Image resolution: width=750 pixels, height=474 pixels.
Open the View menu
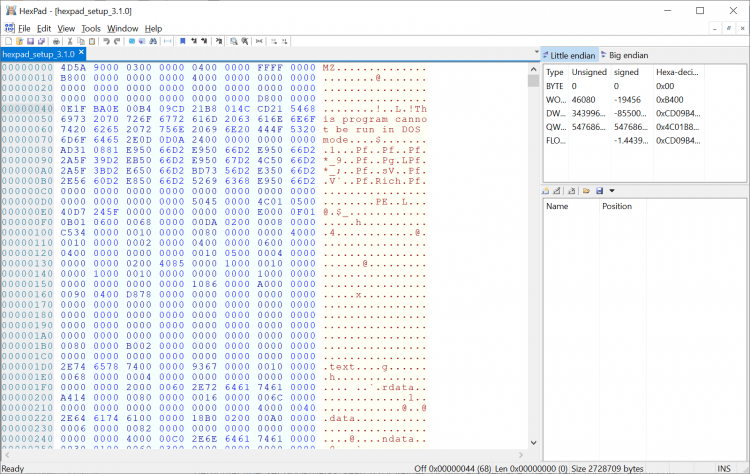point(65,28)
